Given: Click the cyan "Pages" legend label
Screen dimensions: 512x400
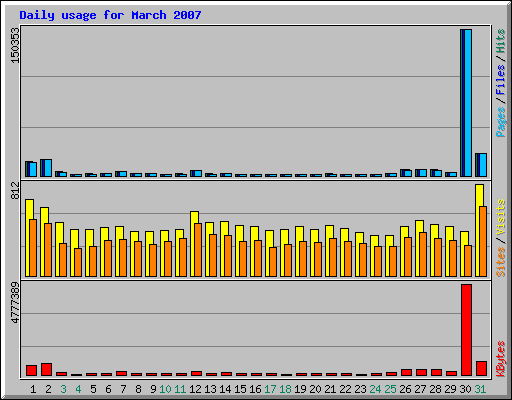Looking at the screenshot, I should (501, 122).
